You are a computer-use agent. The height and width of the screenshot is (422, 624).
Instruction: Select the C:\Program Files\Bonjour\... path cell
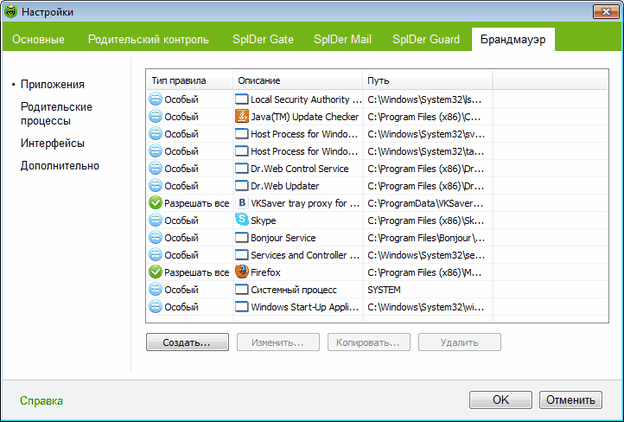tap(426, 238)
